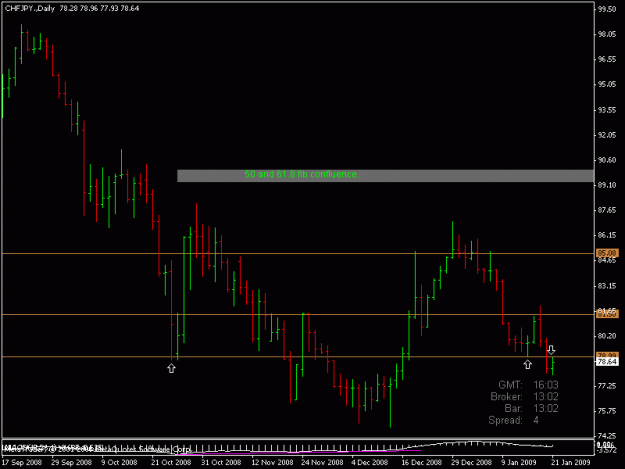Click the 93.55 price scale label
Image resolution: width=625 pixels, height=469 pixels.
coord(607,110)
